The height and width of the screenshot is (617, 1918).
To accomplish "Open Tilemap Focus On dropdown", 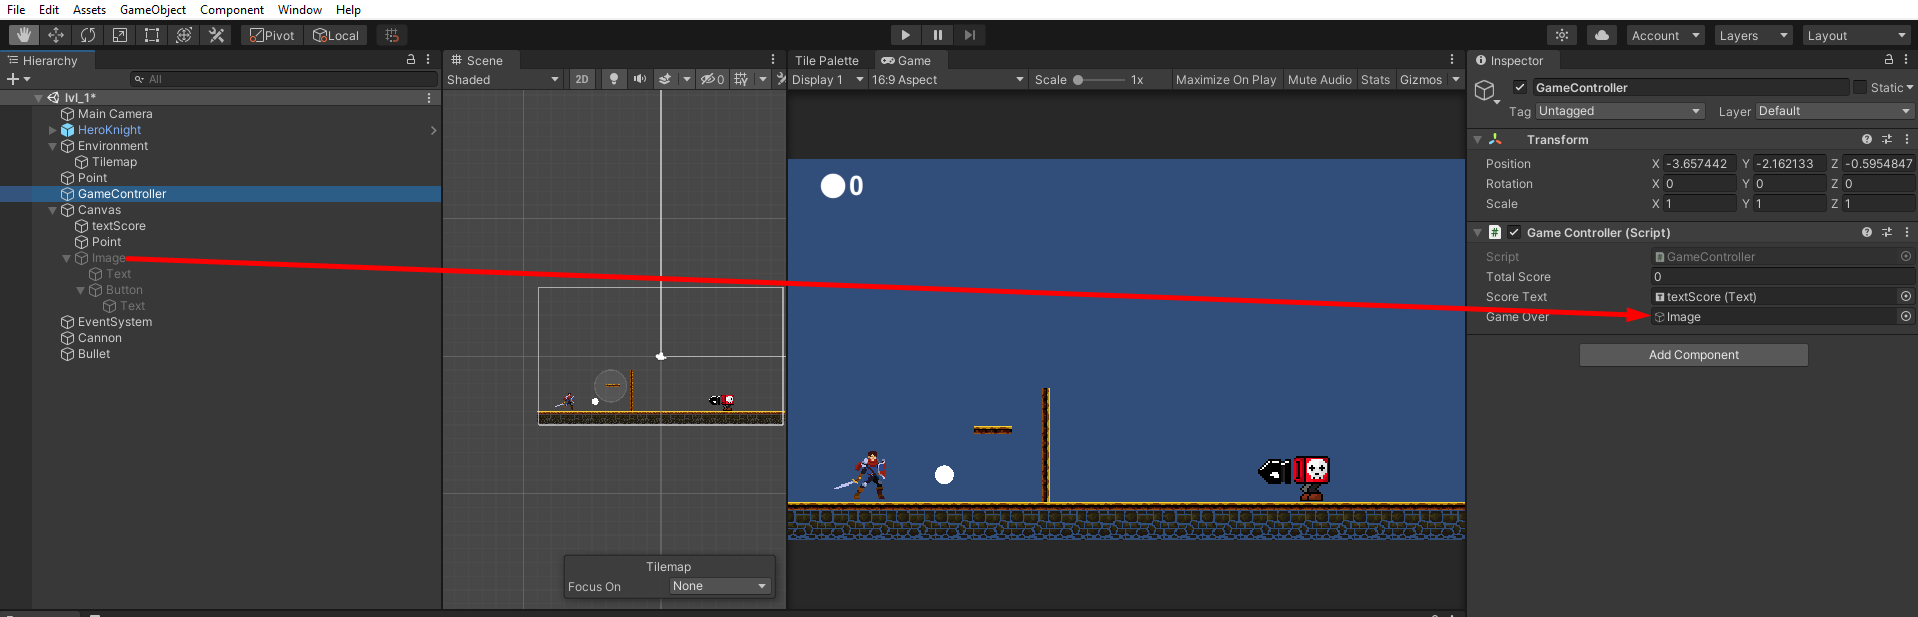I will click(x=720, y=586).
